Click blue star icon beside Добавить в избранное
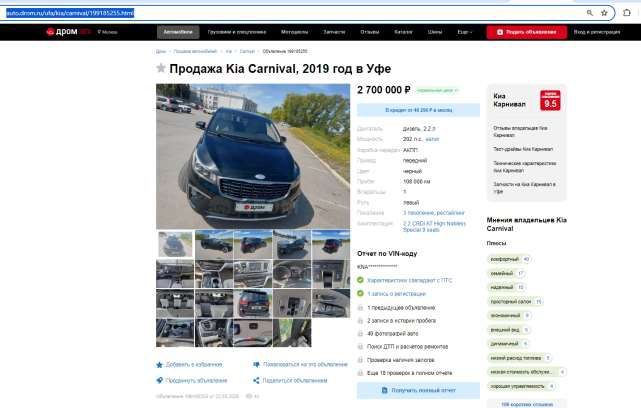This screenshot has height=408, width=641. (159, 364)
